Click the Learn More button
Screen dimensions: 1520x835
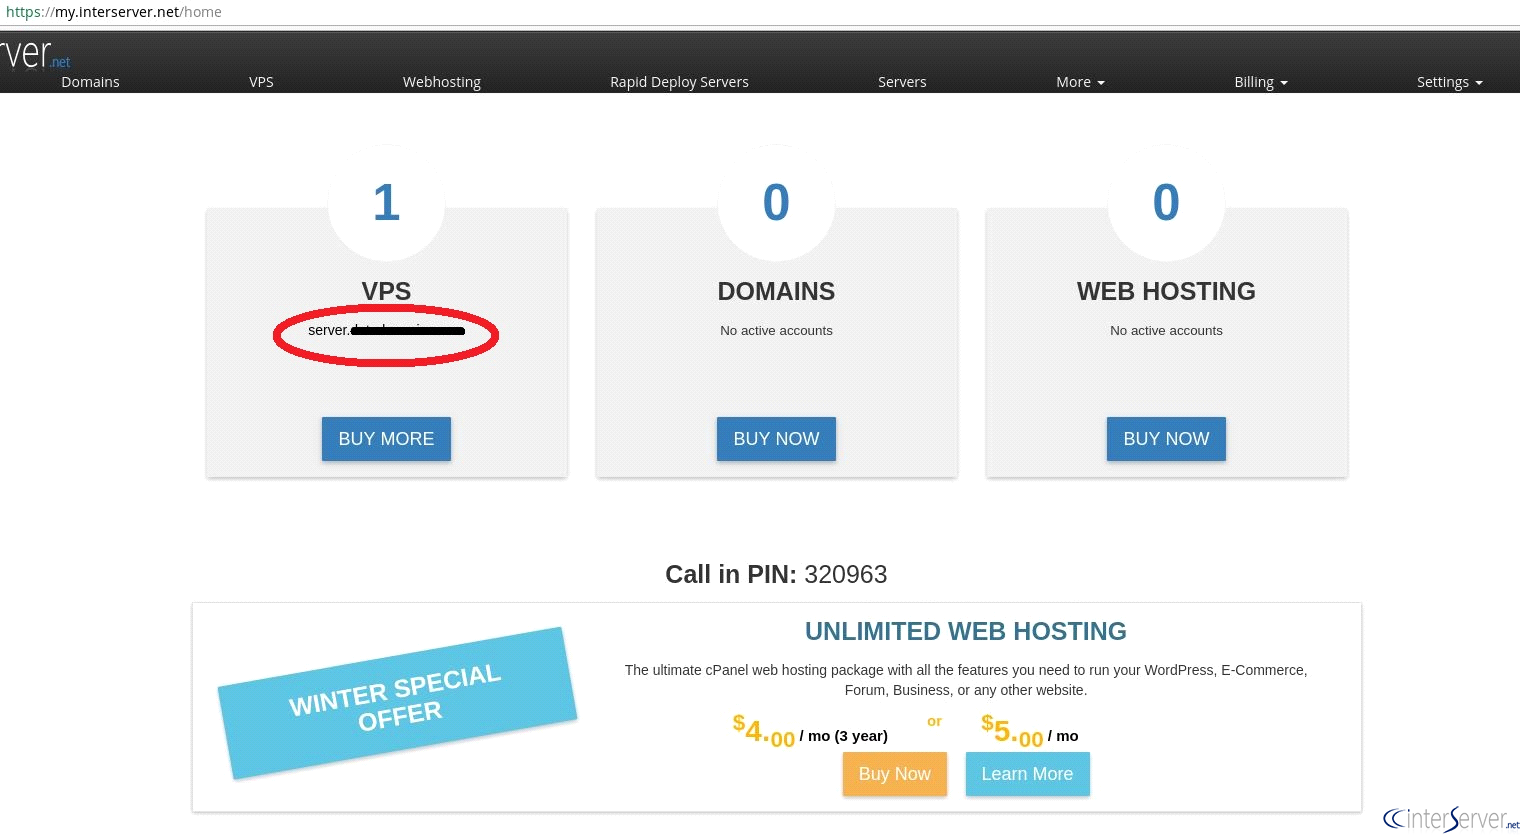pos(1027,774)
